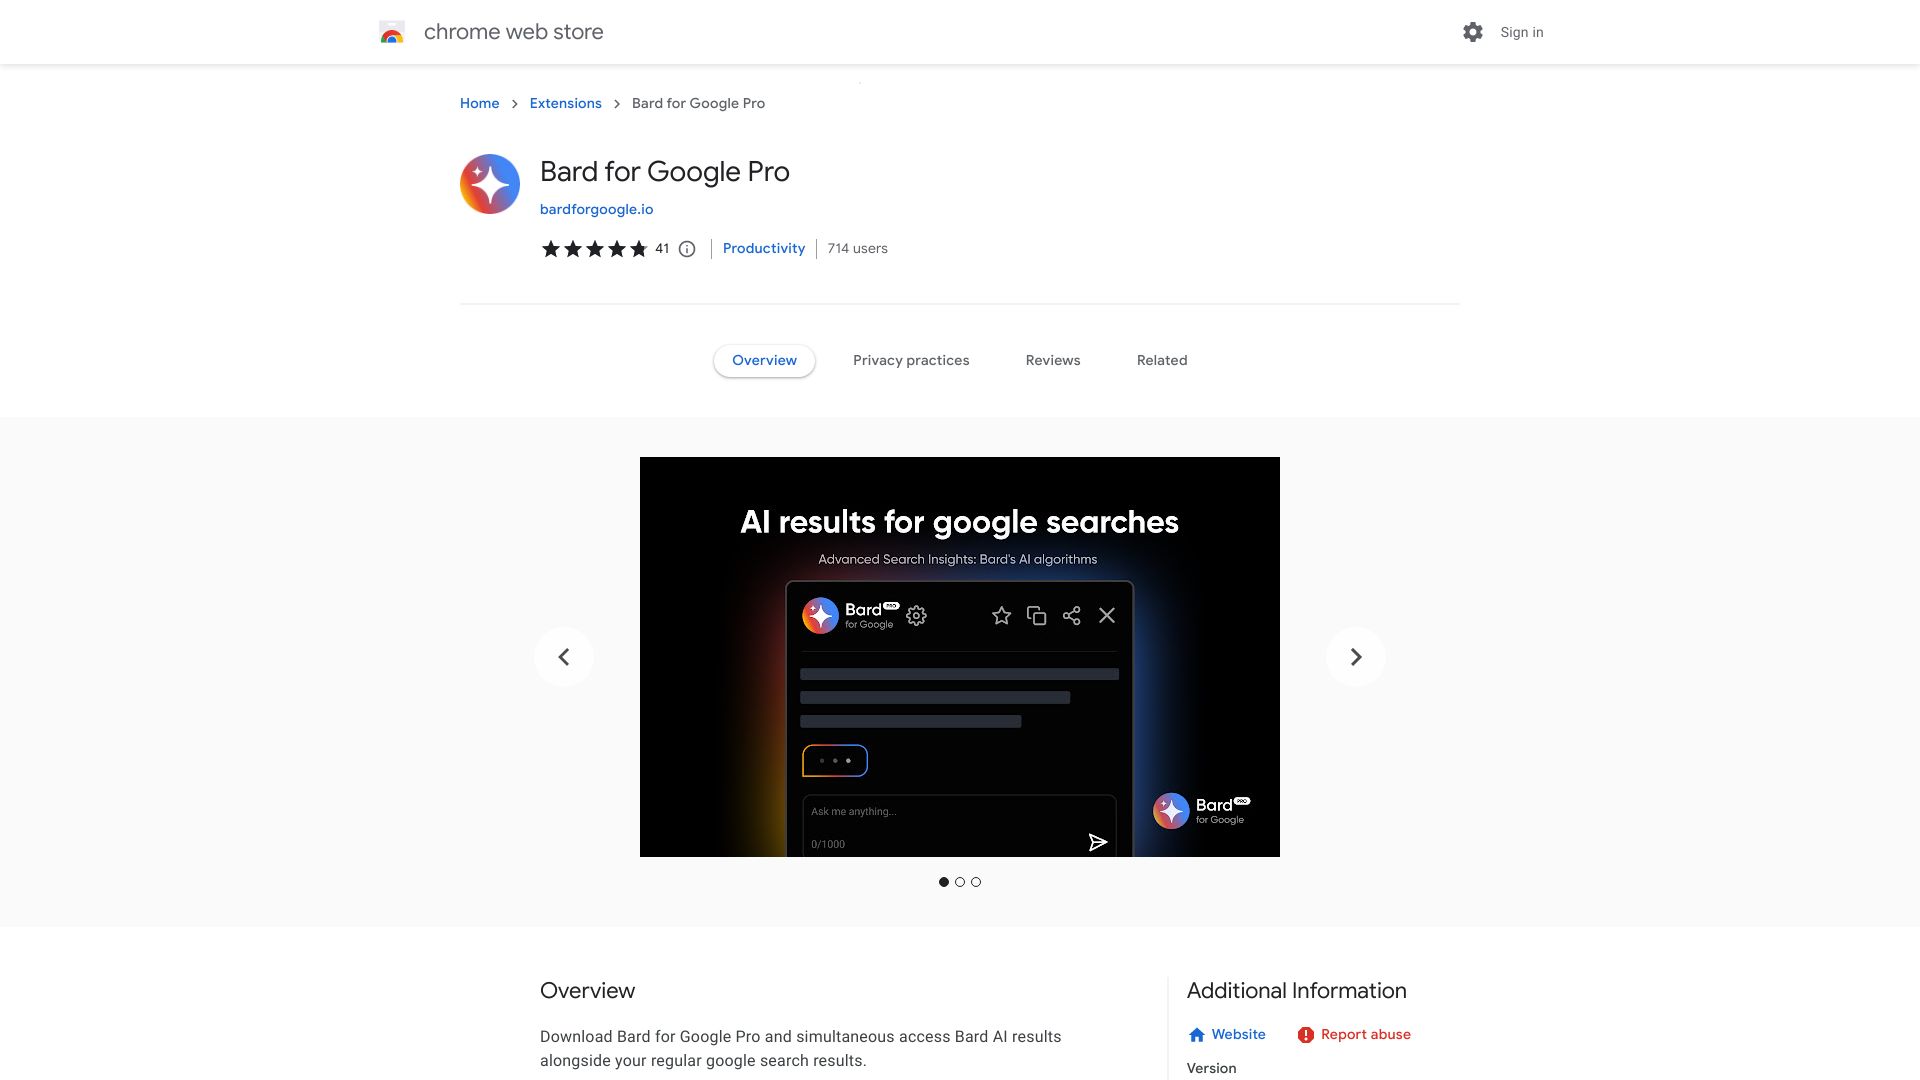Select the first carousel dot indicator
The image size is (1920, 1080).
[x=944, y=882]
